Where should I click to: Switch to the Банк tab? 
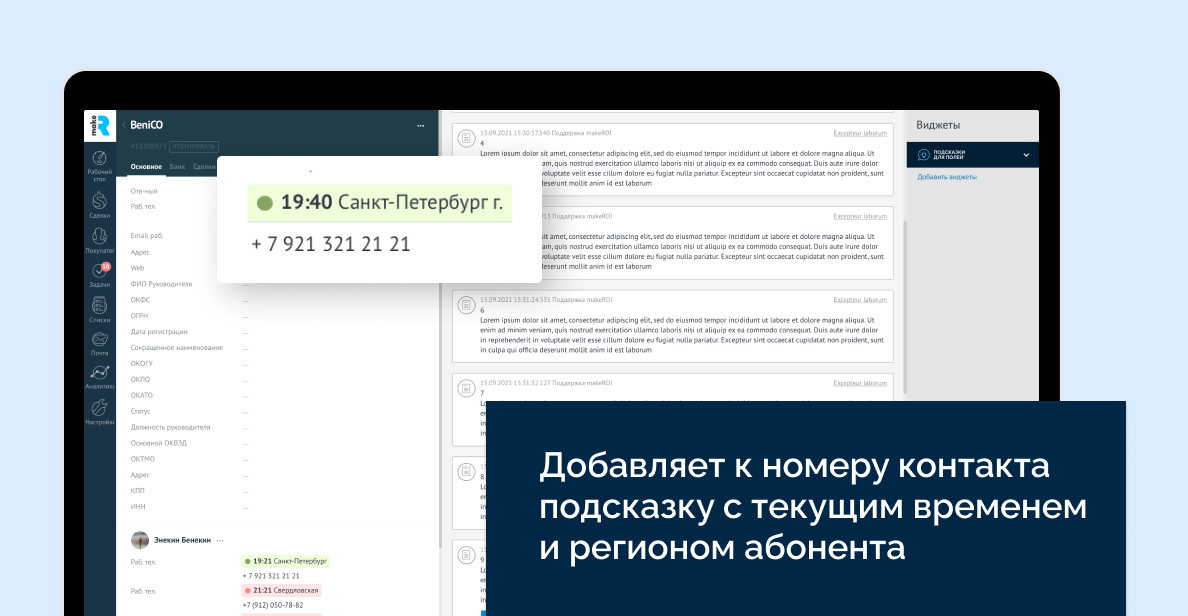[x=177, y=167]
